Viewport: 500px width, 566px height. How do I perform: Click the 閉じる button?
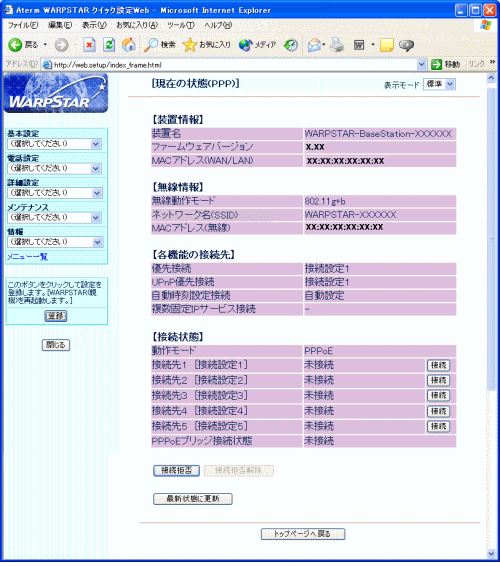point(56,345)
